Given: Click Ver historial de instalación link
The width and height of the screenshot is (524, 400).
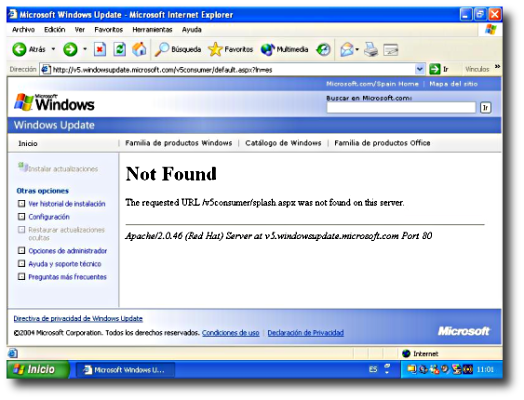Looking at the screenshot, I should 67,204.
